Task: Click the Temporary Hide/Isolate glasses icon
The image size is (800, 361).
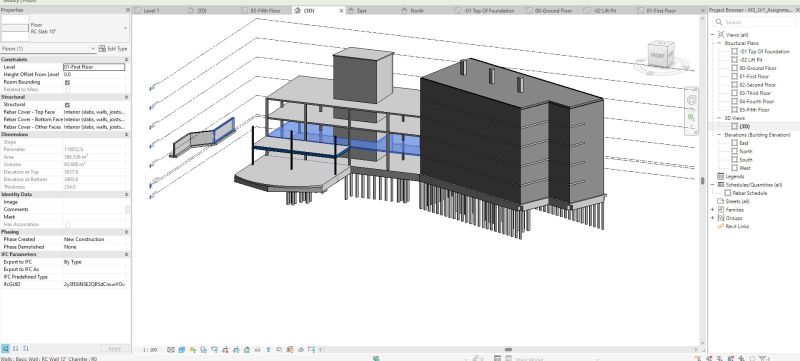Action: [x=257, y=350]
